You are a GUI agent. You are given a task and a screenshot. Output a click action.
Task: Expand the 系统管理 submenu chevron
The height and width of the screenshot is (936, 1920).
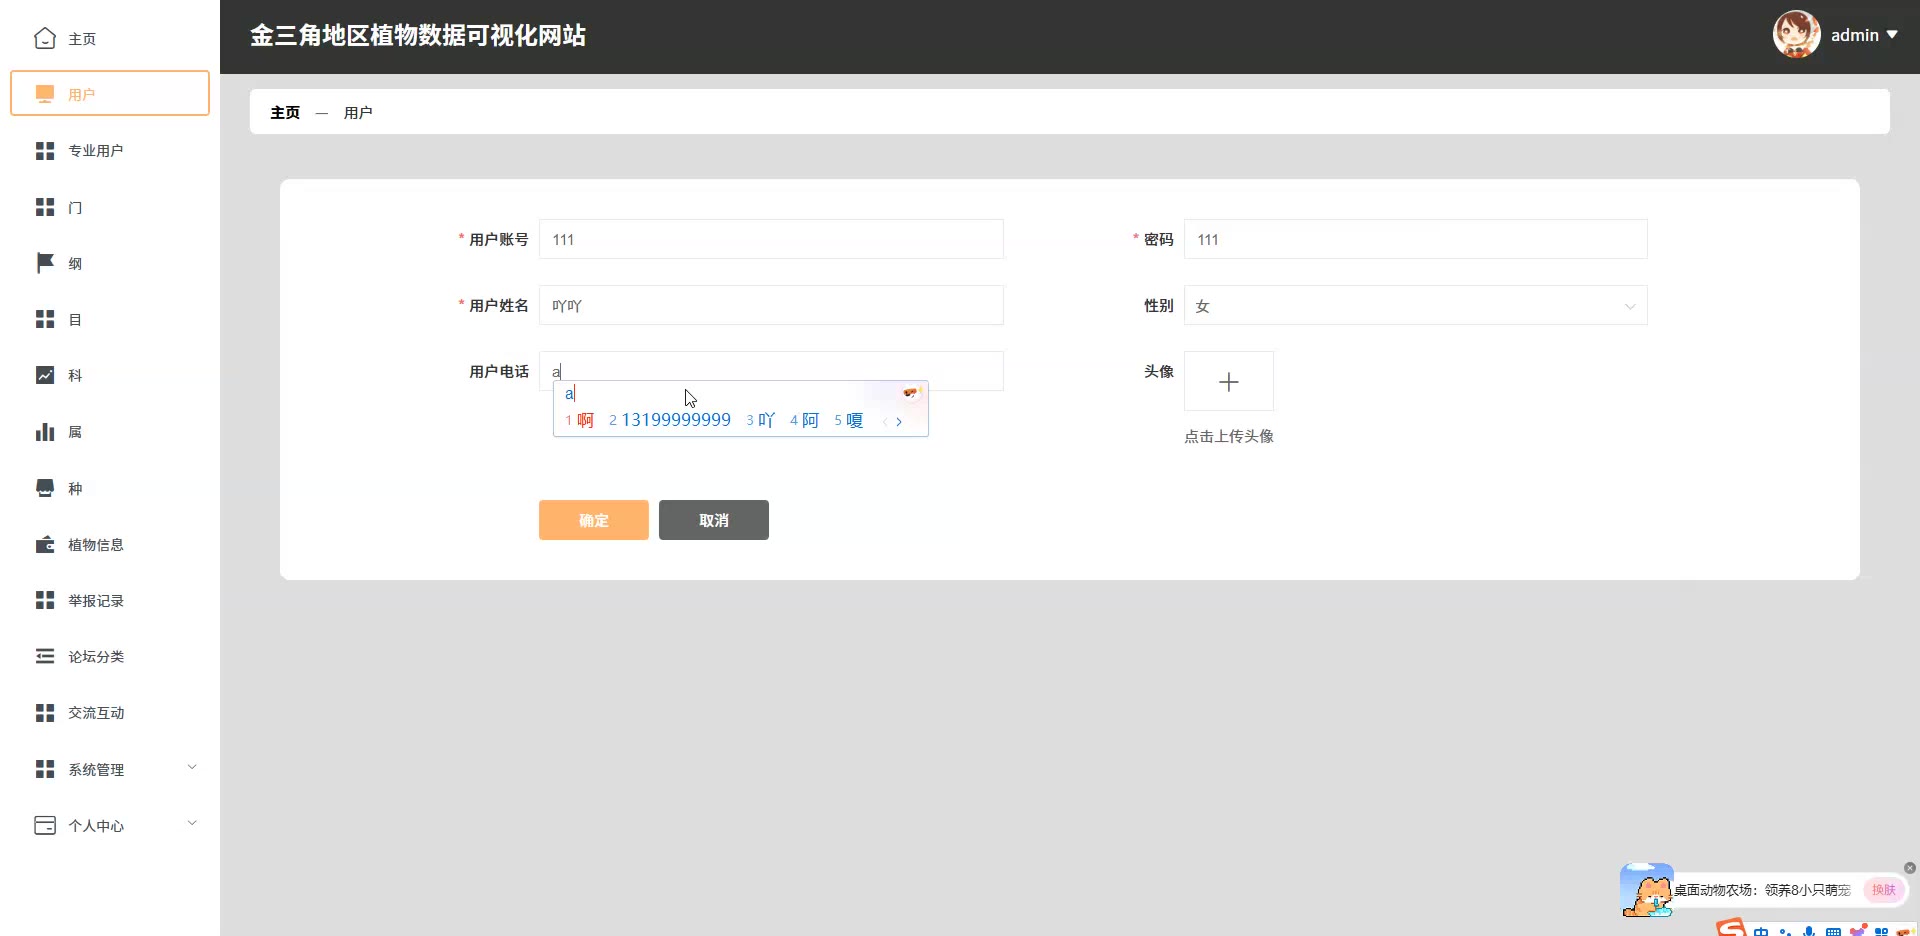pos(193,767)
